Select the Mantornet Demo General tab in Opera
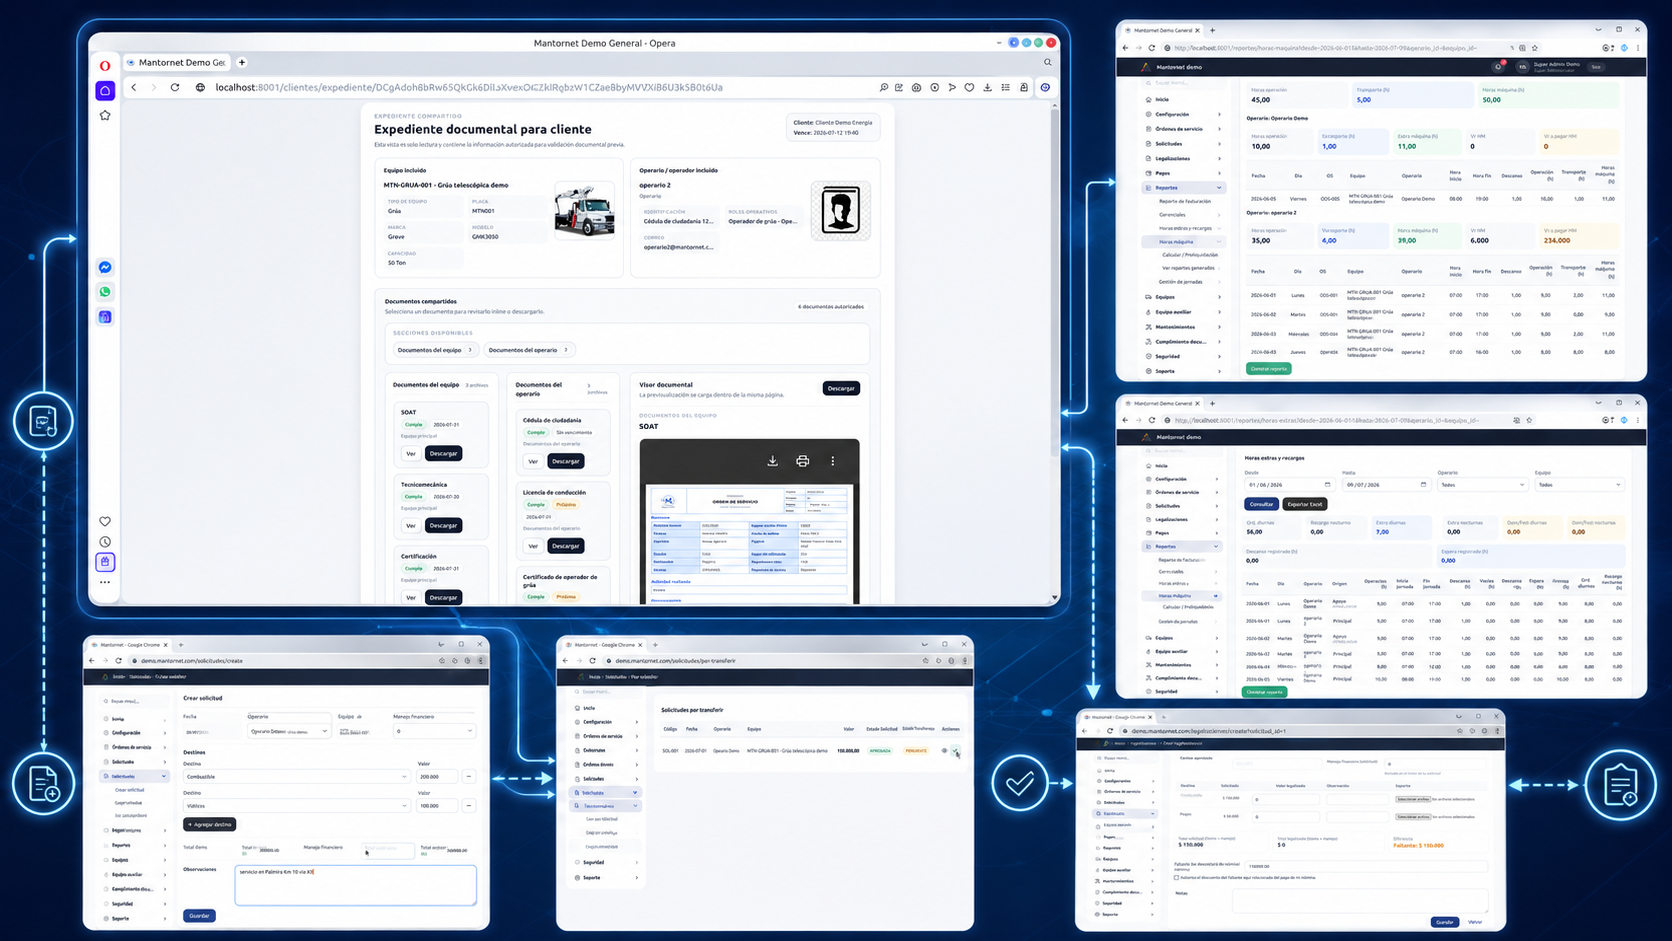 click(178, 62)
